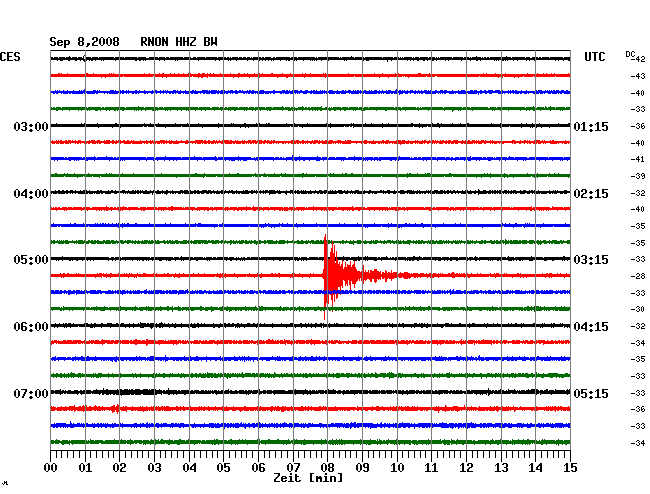650x494 pixels.
Task: Click the 'Zeit [min]' axis title
Action: 308,478
